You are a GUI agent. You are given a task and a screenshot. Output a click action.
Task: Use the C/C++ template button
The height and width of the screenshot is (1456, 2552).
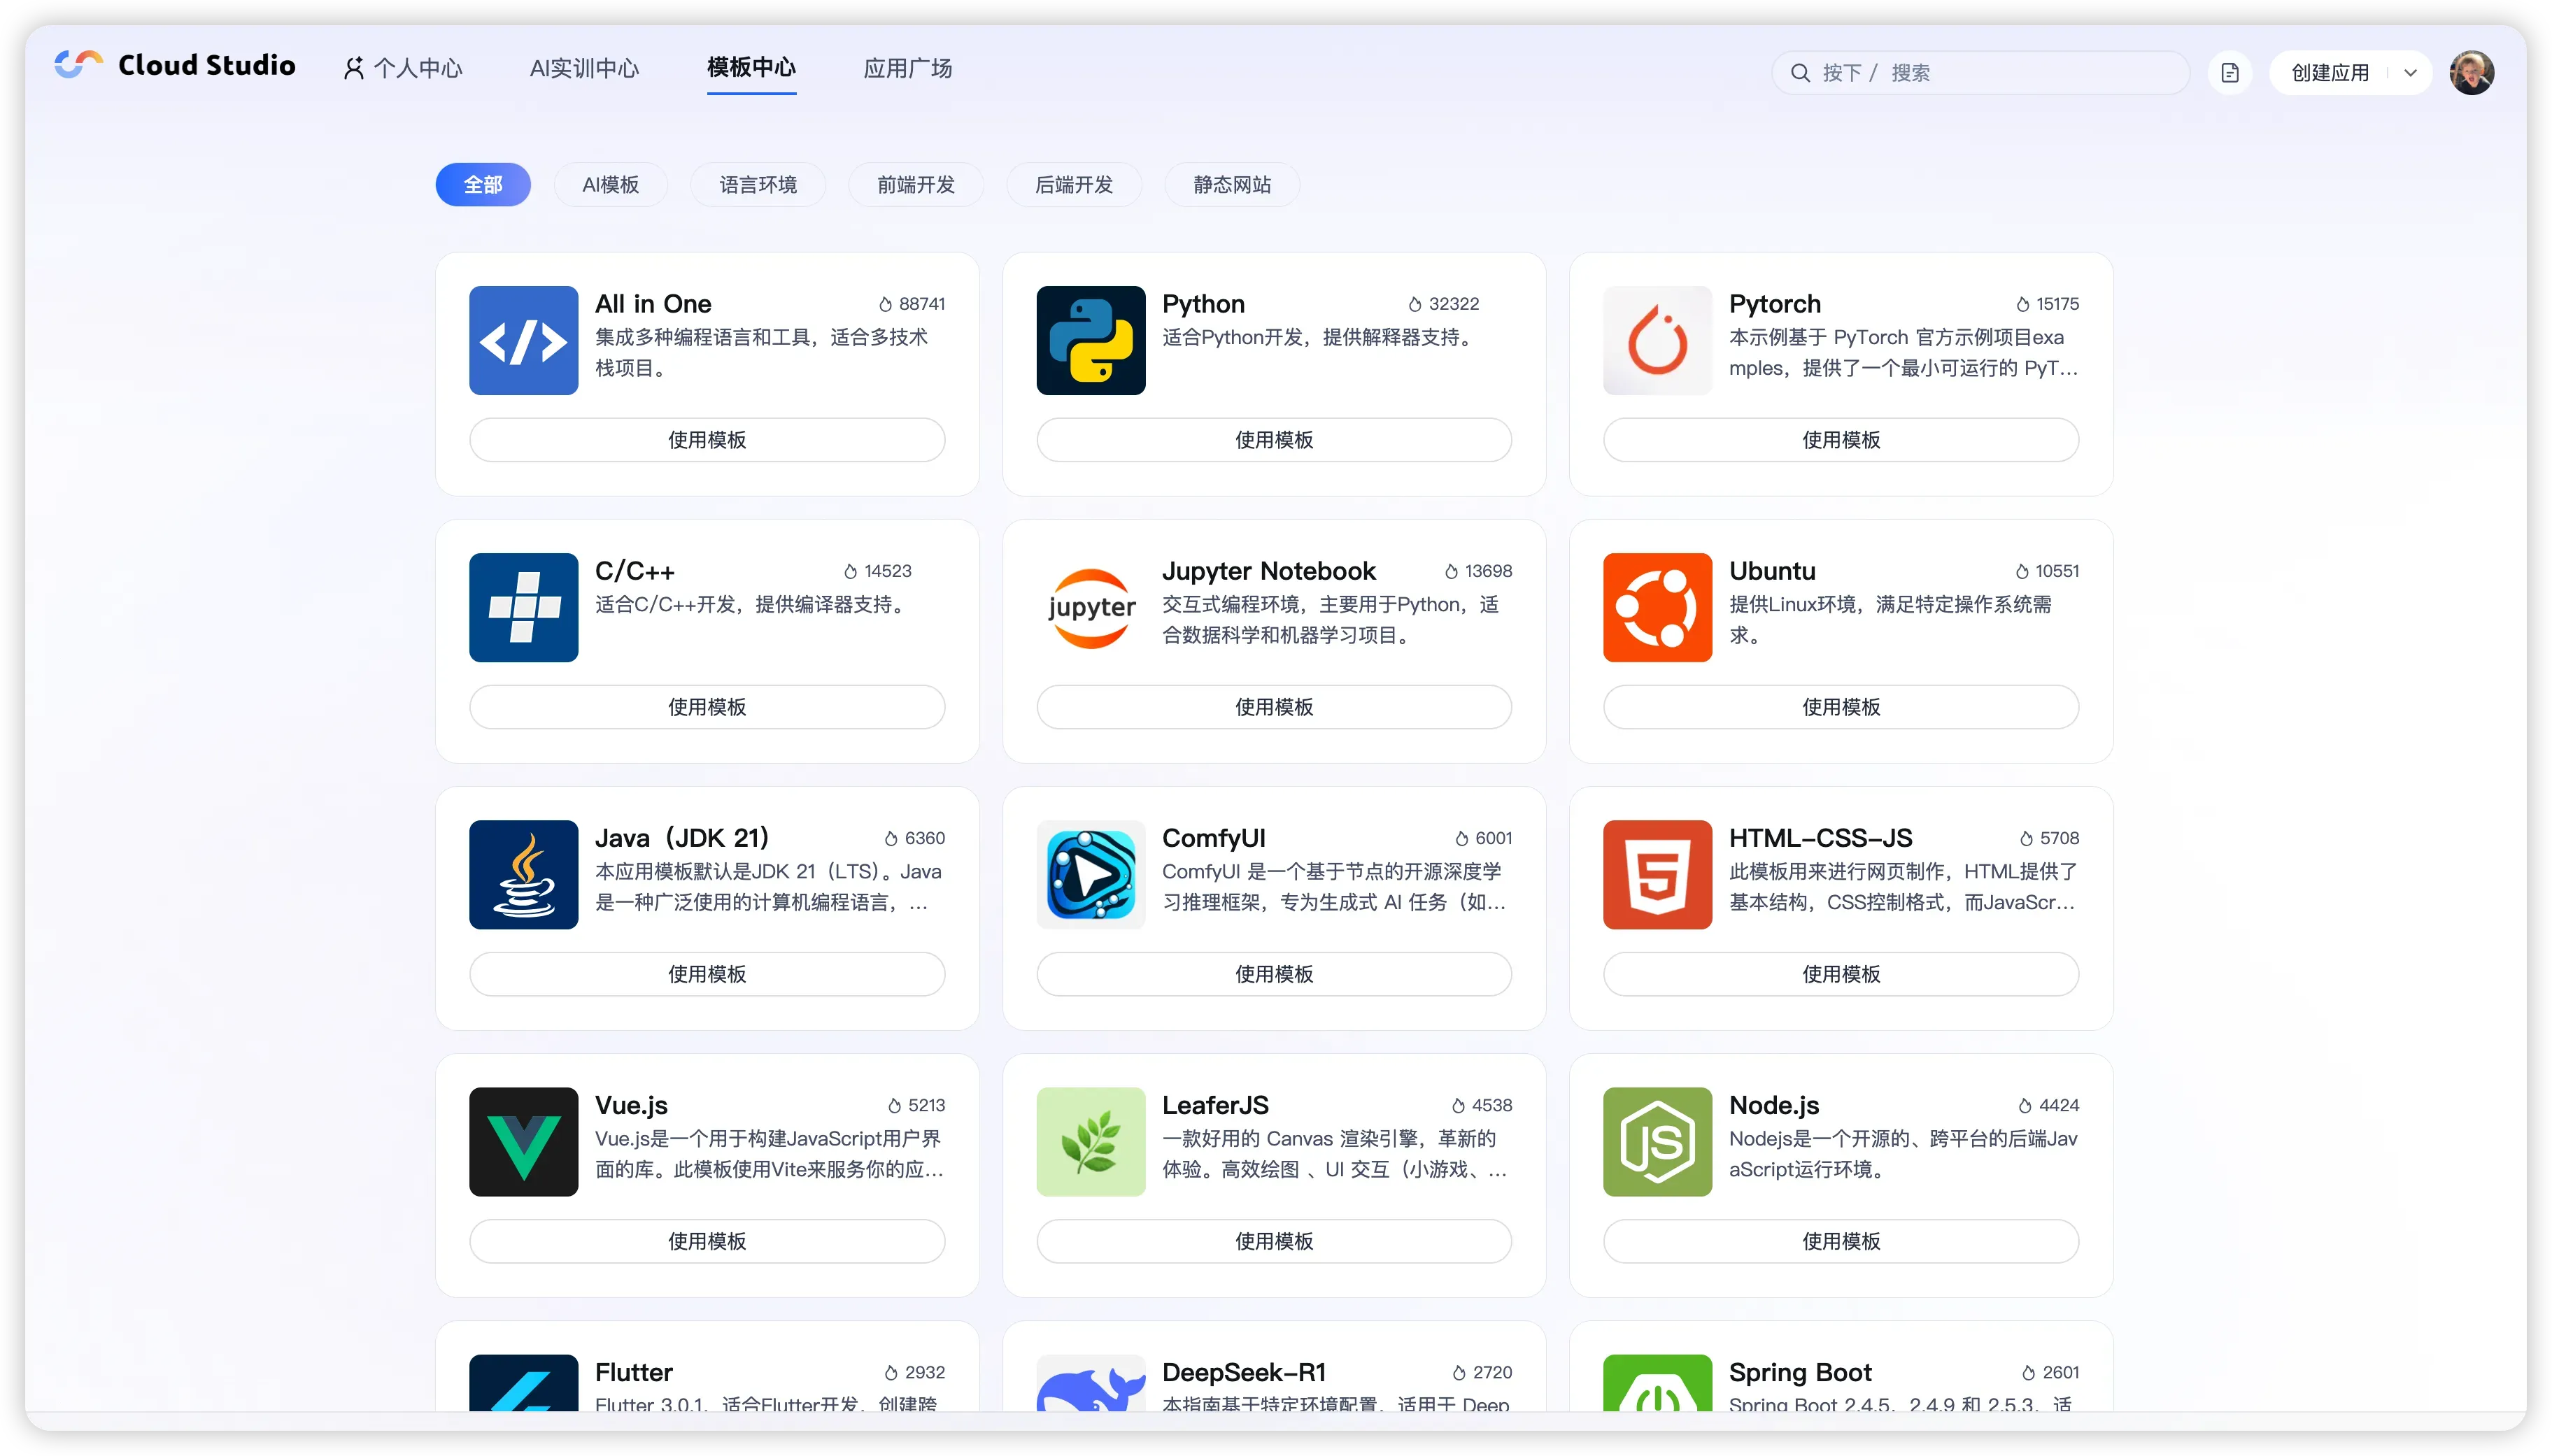(x=707, y=707)
